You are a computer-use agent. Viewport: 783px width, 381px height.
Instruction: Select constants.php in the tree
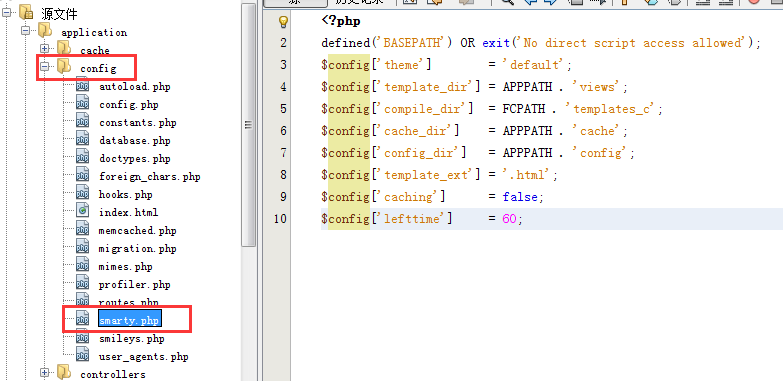pos(138,123)
